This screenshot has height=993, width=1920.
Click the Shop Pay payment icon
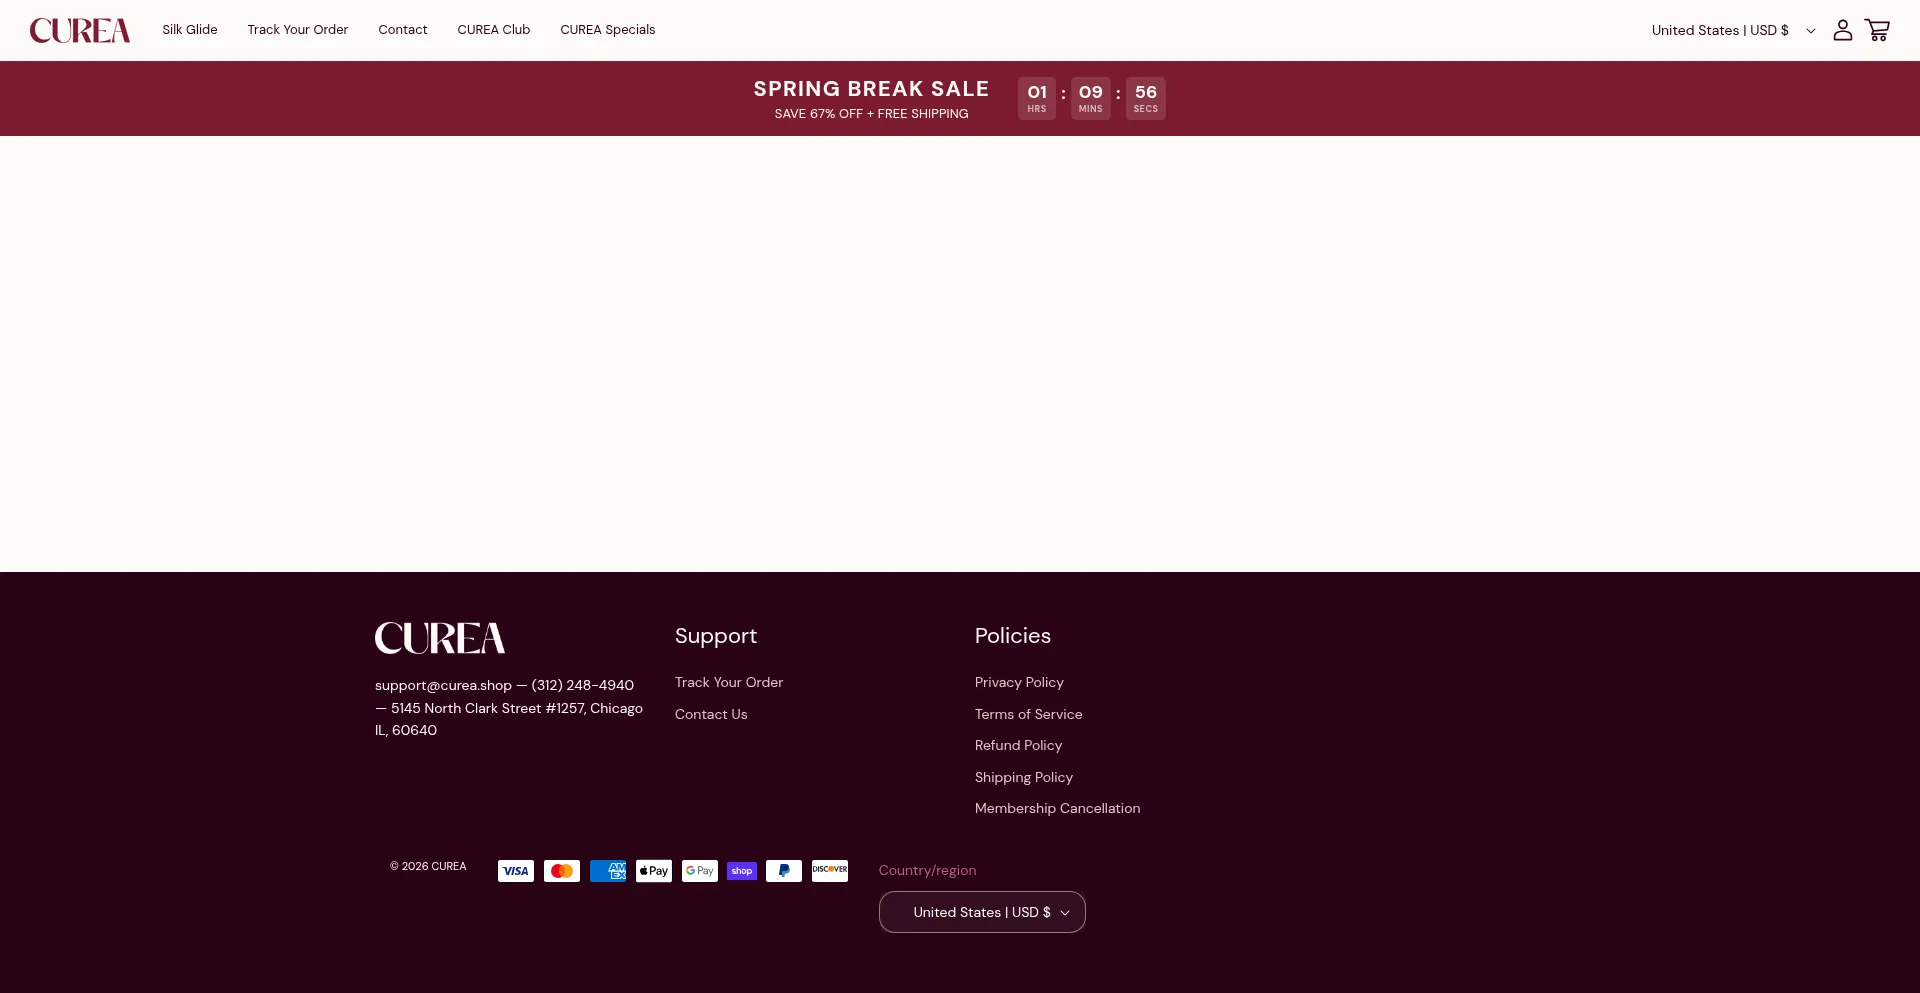(742, 871)
